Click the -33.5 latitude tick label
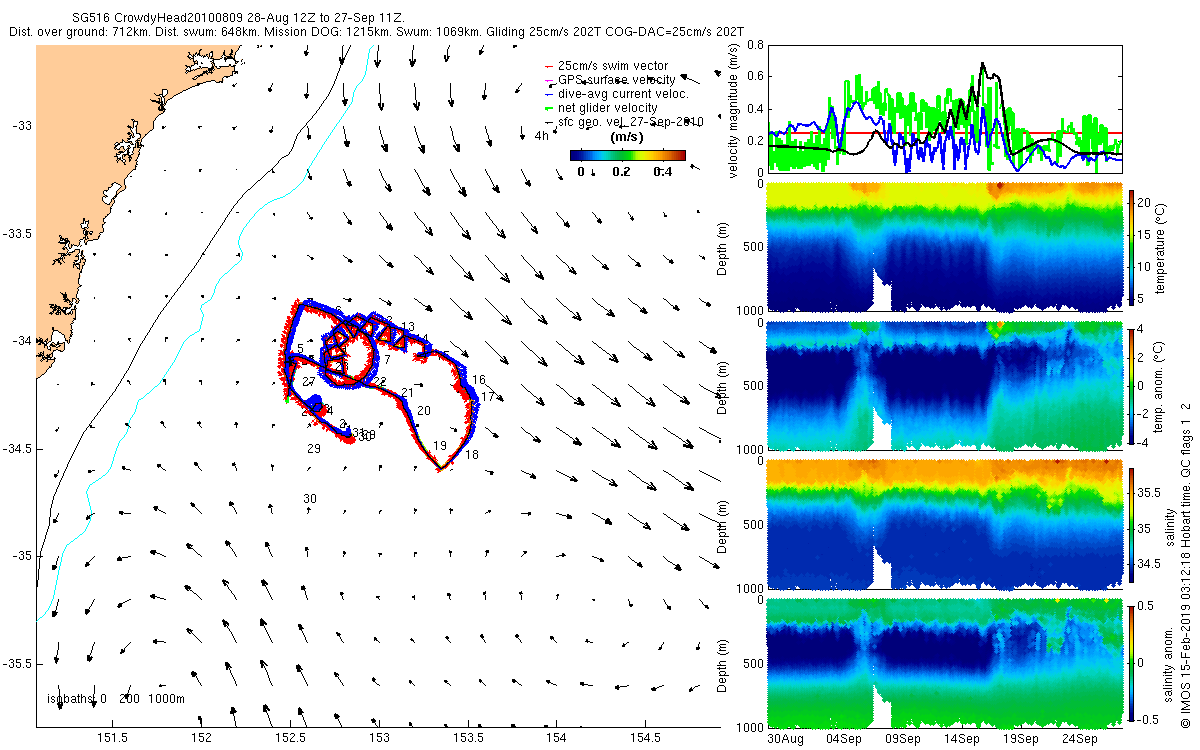This screenshot has width=1200, height=750. (19, 233)
